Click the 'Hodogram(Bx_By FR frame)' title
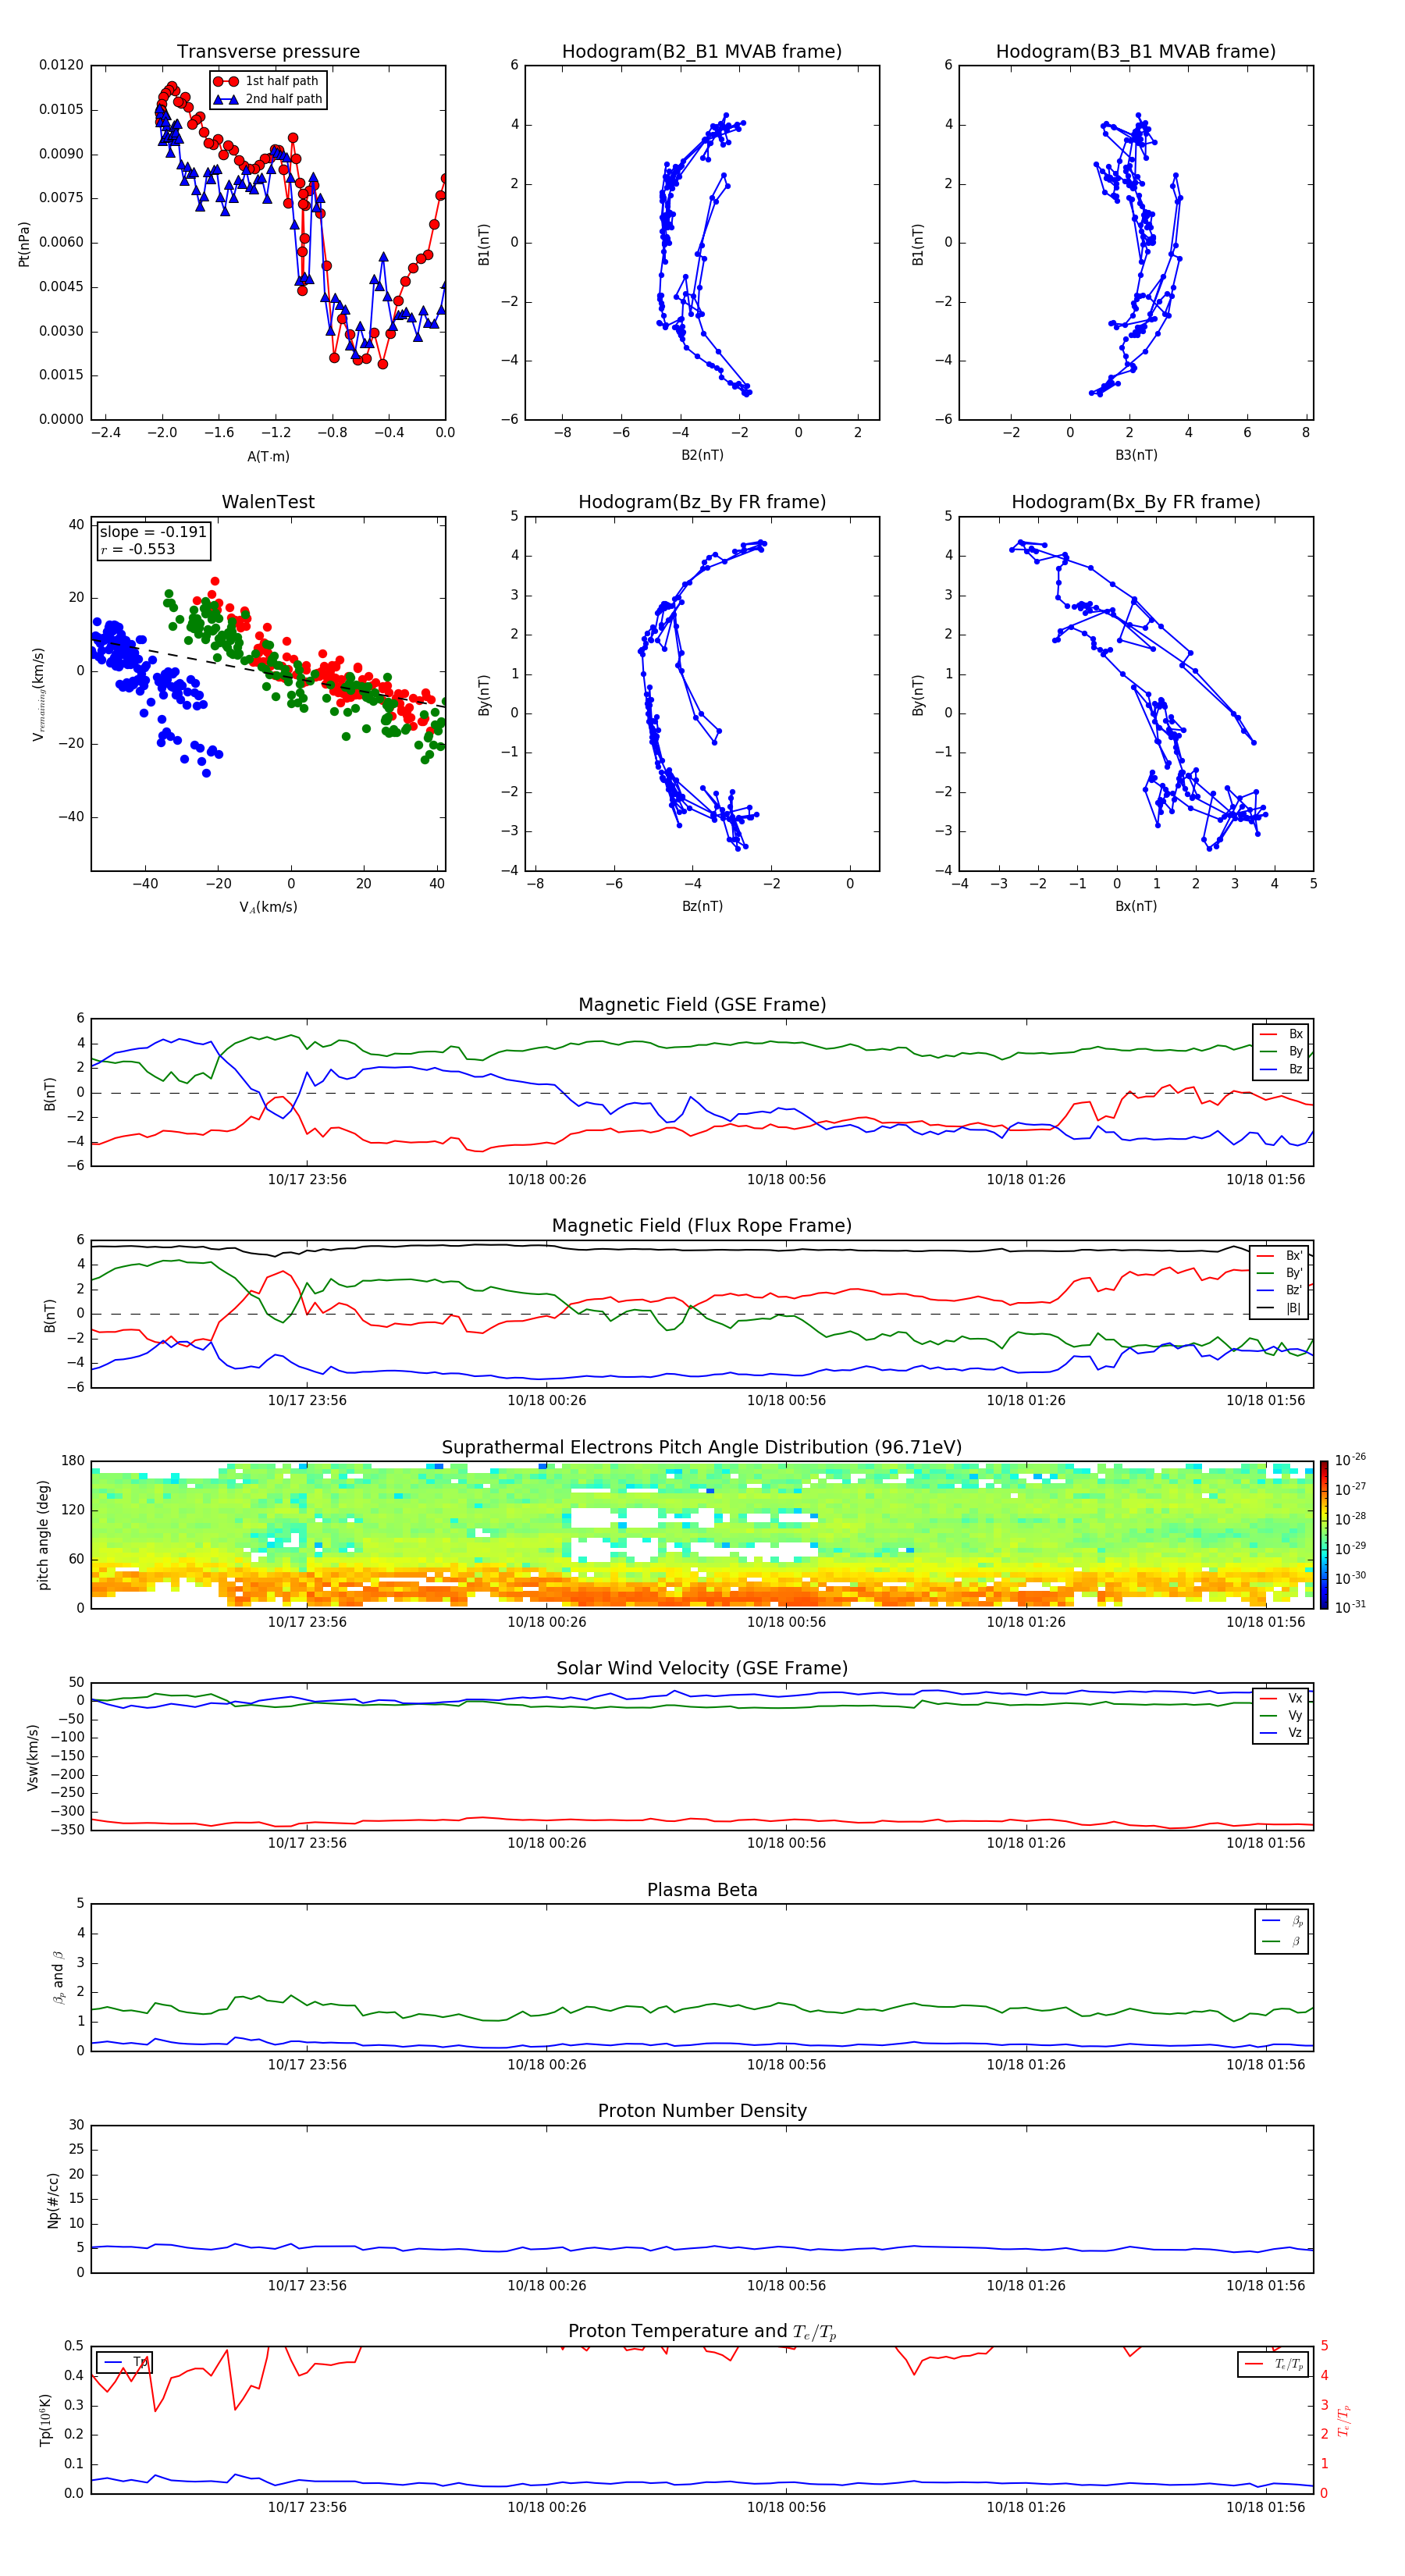1405x2576 pixels. pyautogui.click(x=1136, y=502)
